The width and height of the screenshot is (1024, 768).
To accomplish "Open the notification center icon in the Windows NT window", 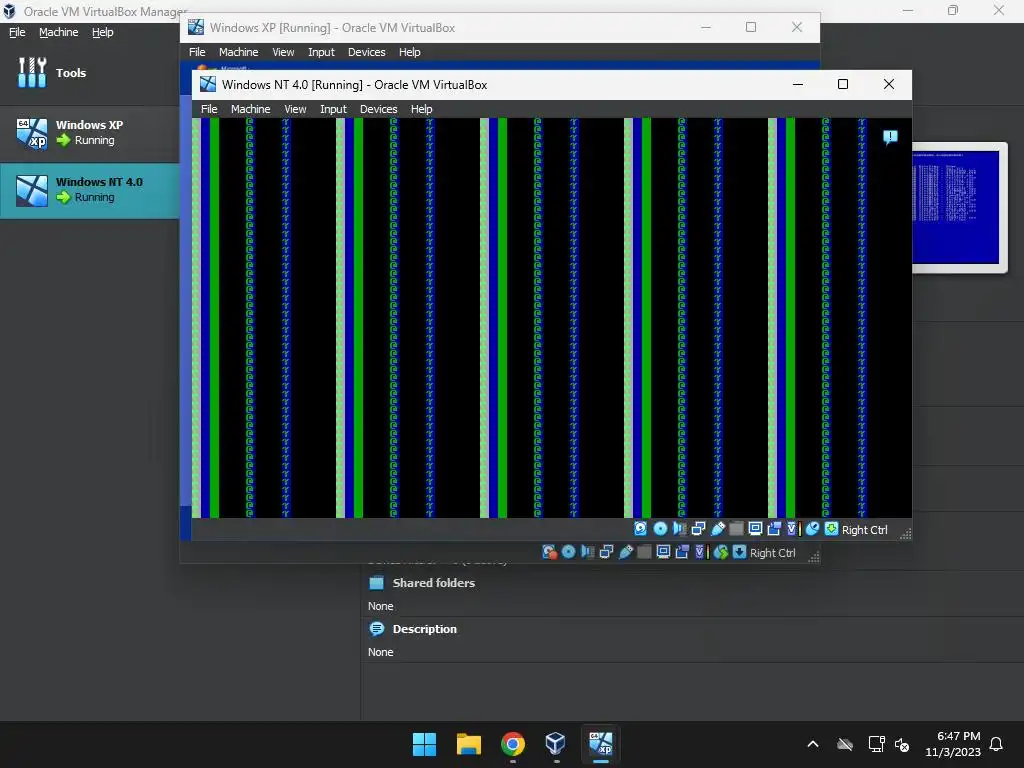I will (890, 137).
